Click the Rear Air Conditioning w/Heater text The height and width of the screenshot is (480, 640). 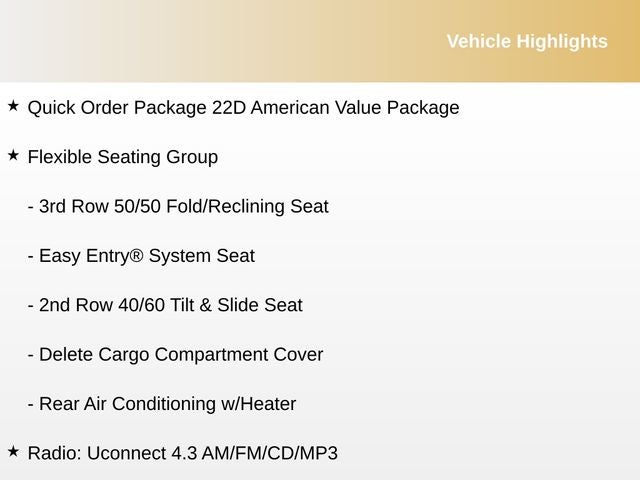pyautogui.click(x=167, y=404)
